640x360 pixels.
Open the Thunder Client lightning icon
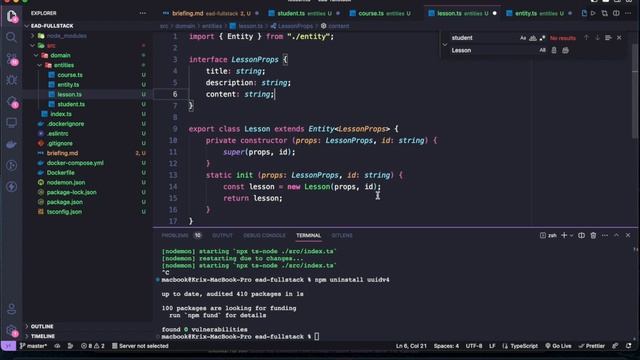pyautogui.click(x=11, y=187)
